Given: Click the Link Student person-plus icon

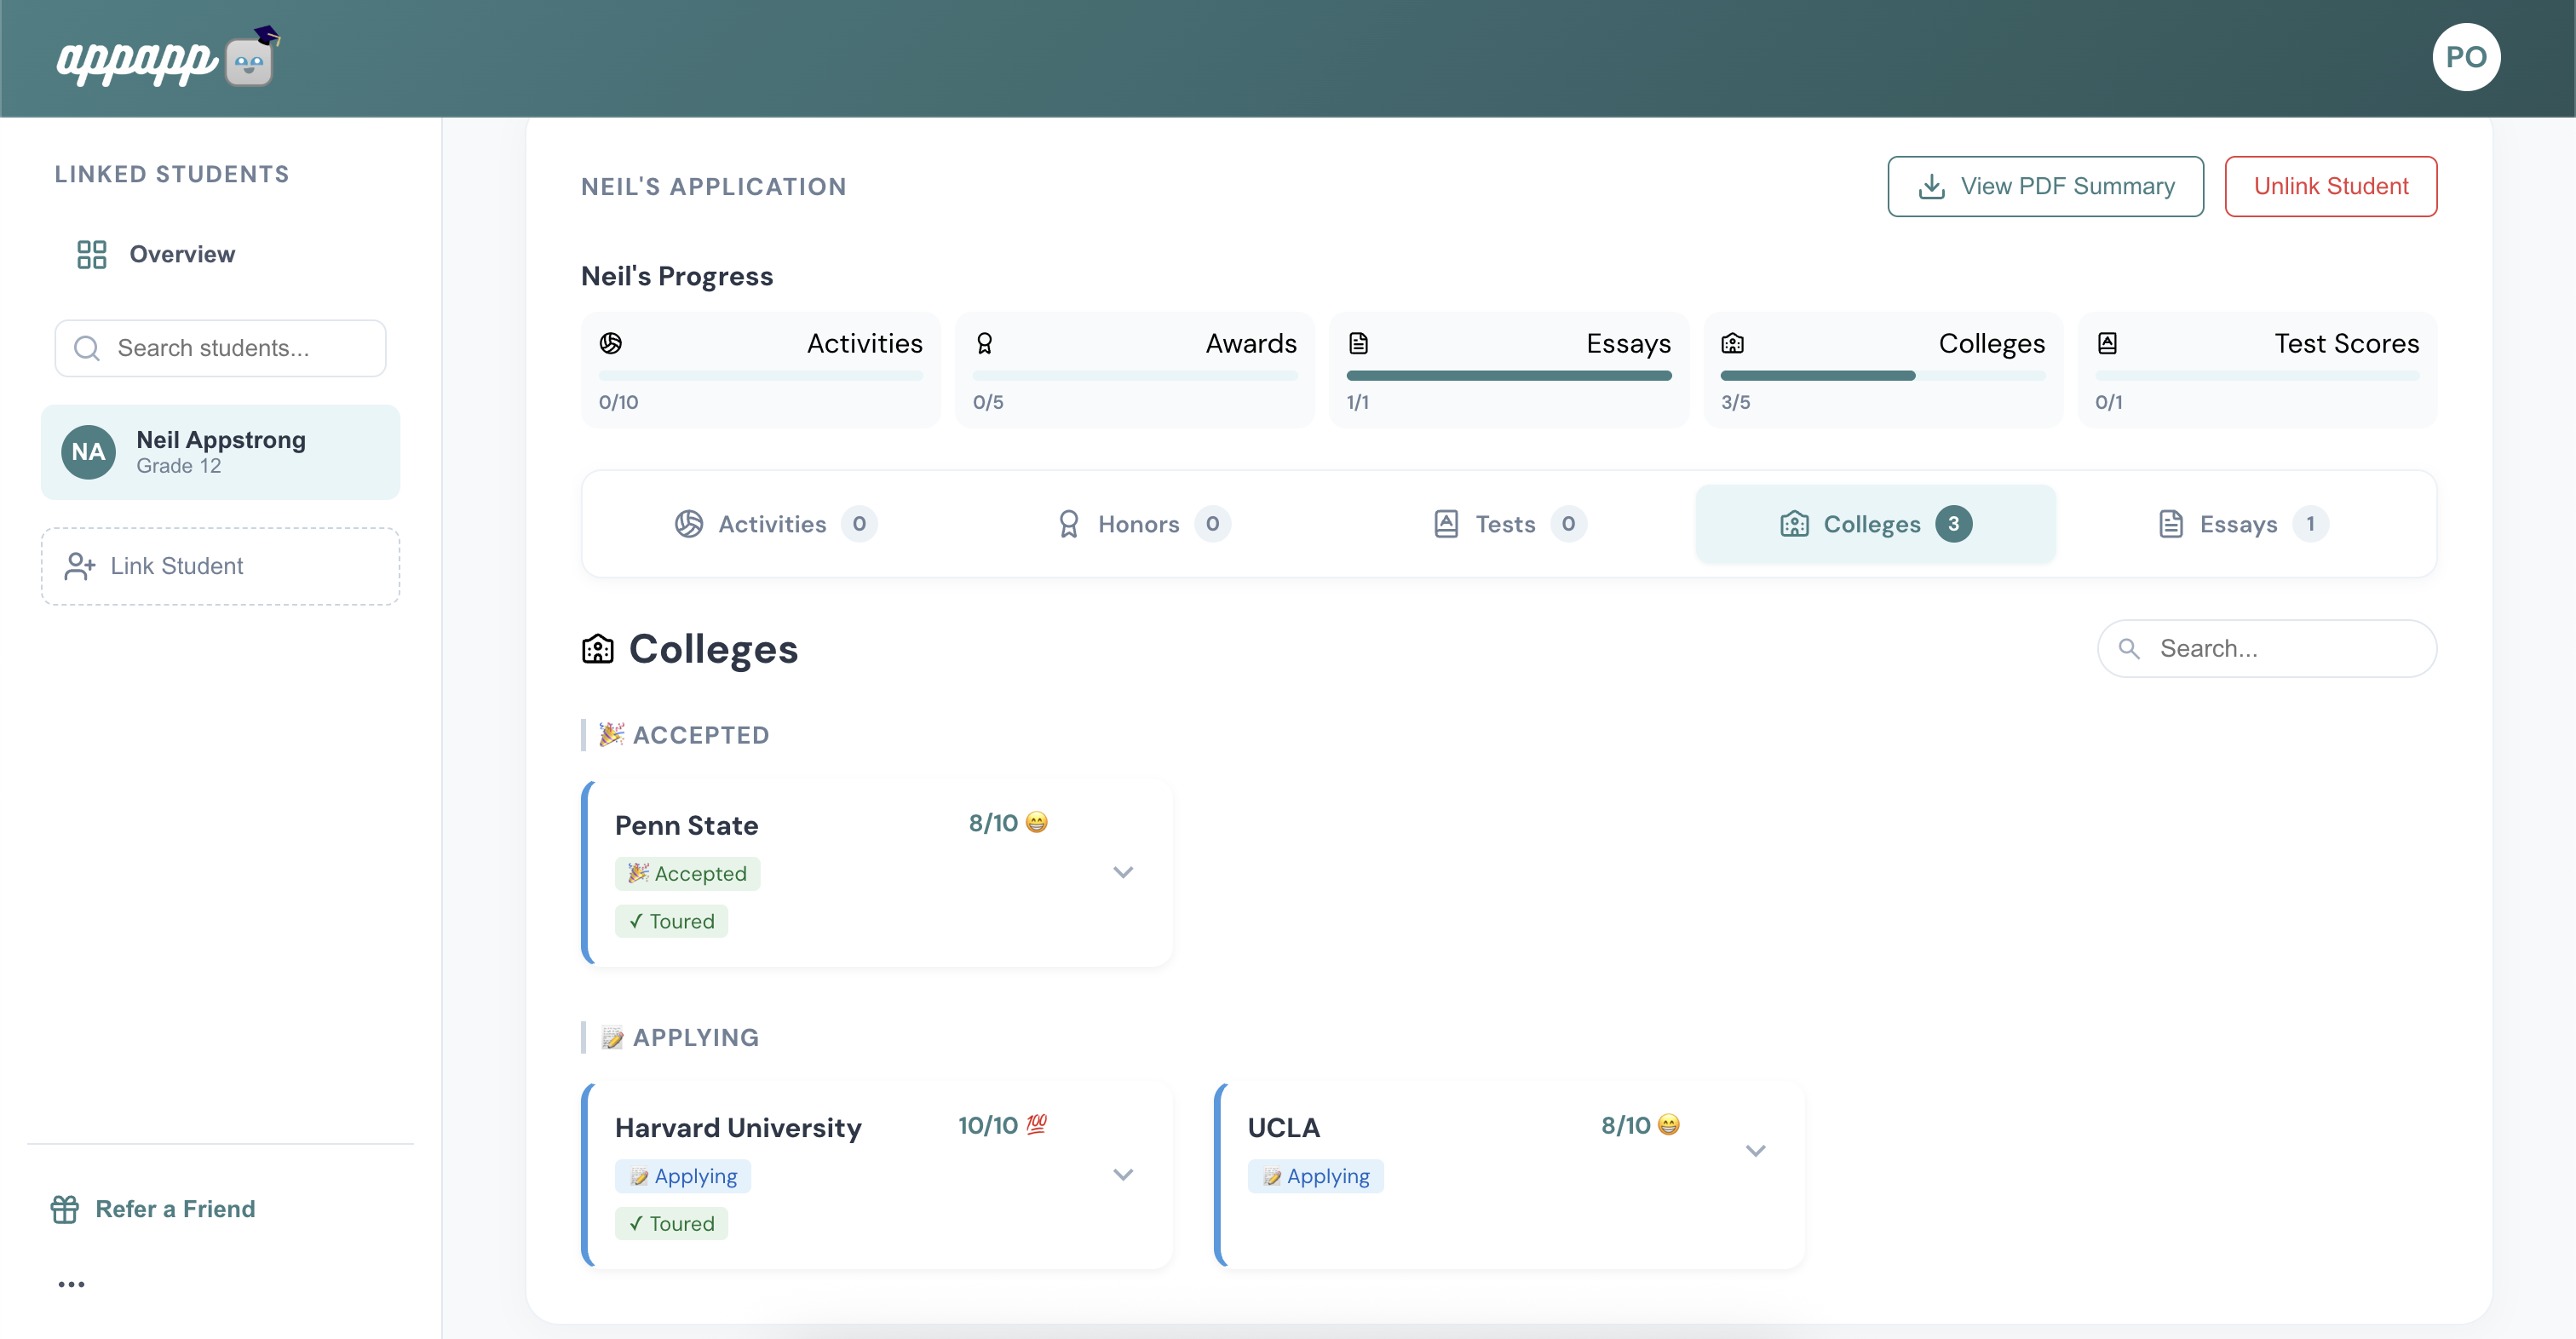Looking at the screenshot, I should coord(79,566).
